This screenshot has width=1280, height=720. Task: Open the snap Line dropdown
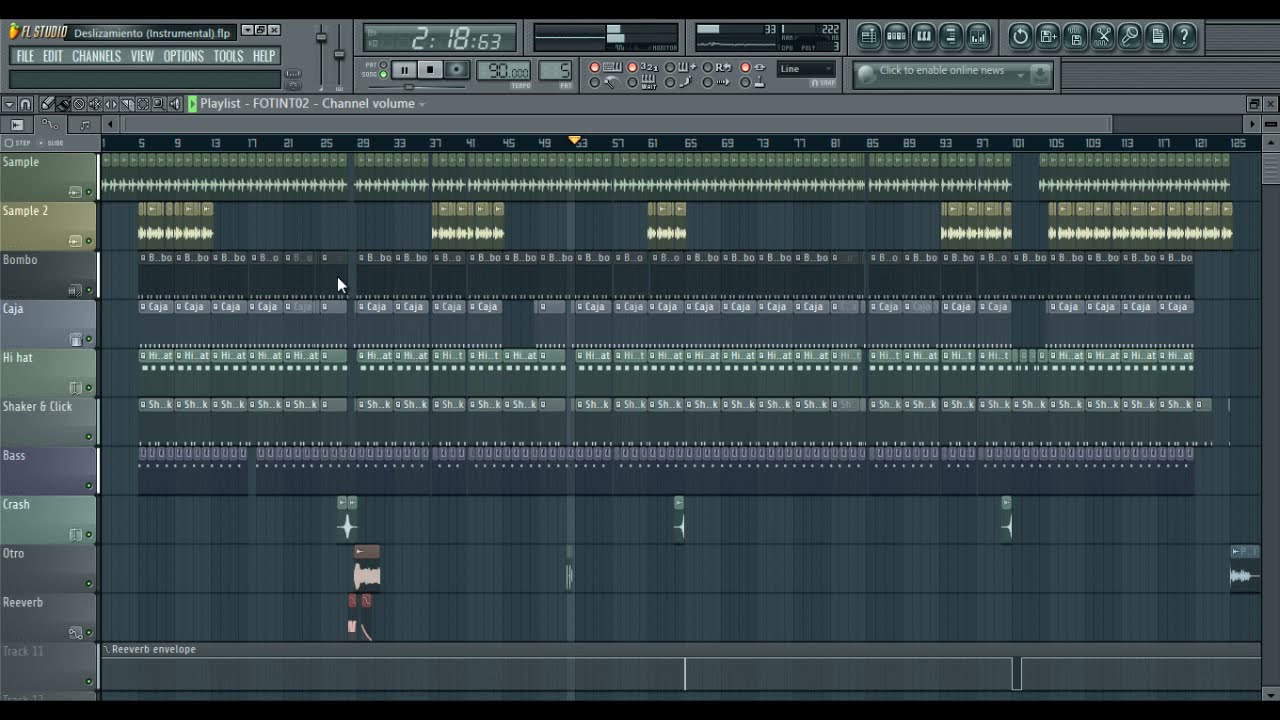pyautogui.click(x=806, y=69)
